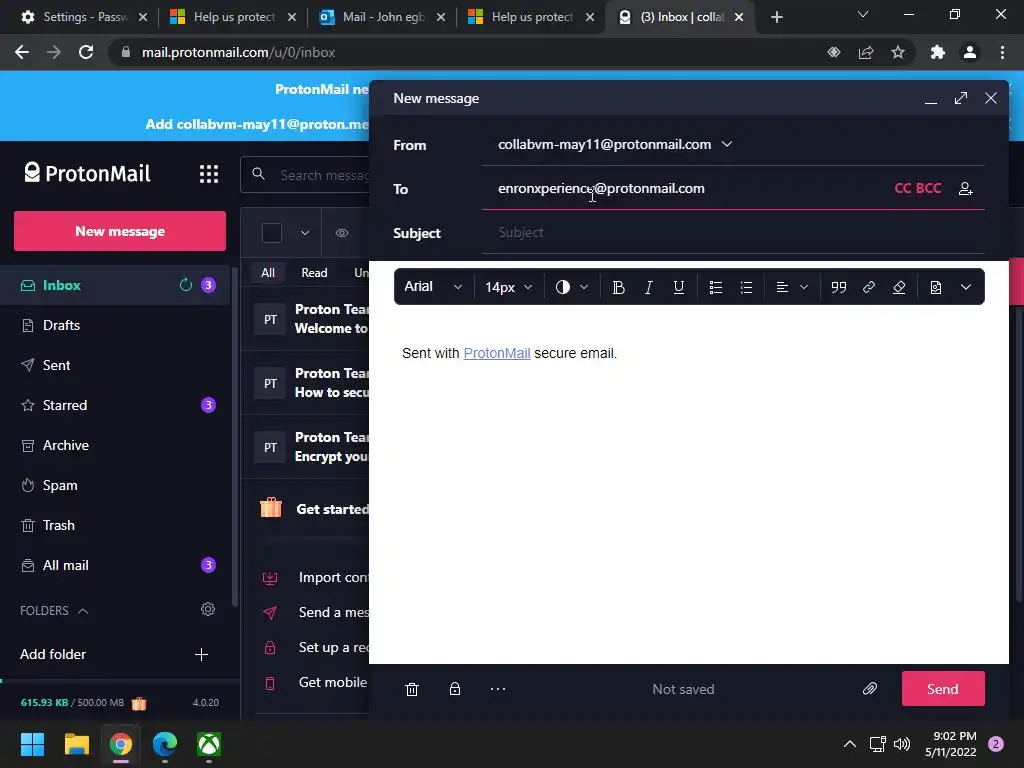This screenshot has width=1024, height=768.
Task: Add CC recipients
Action: point(903,189)
